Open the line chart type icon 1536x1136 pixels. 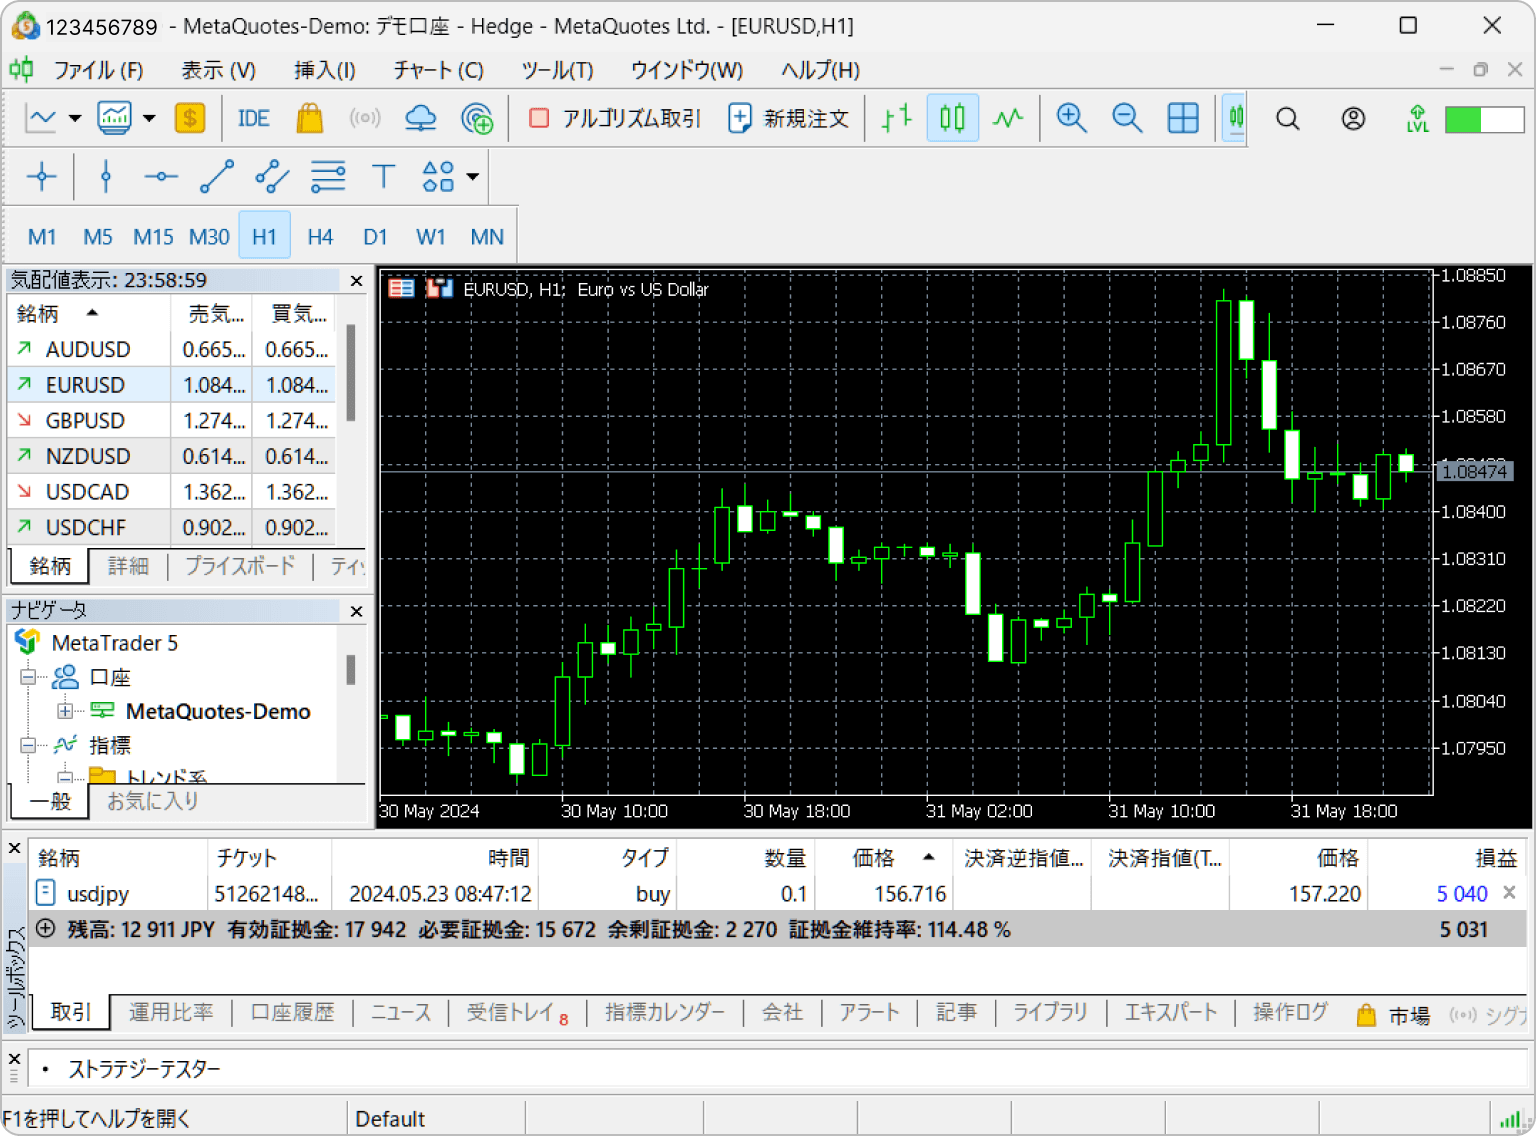click(41, 119)
